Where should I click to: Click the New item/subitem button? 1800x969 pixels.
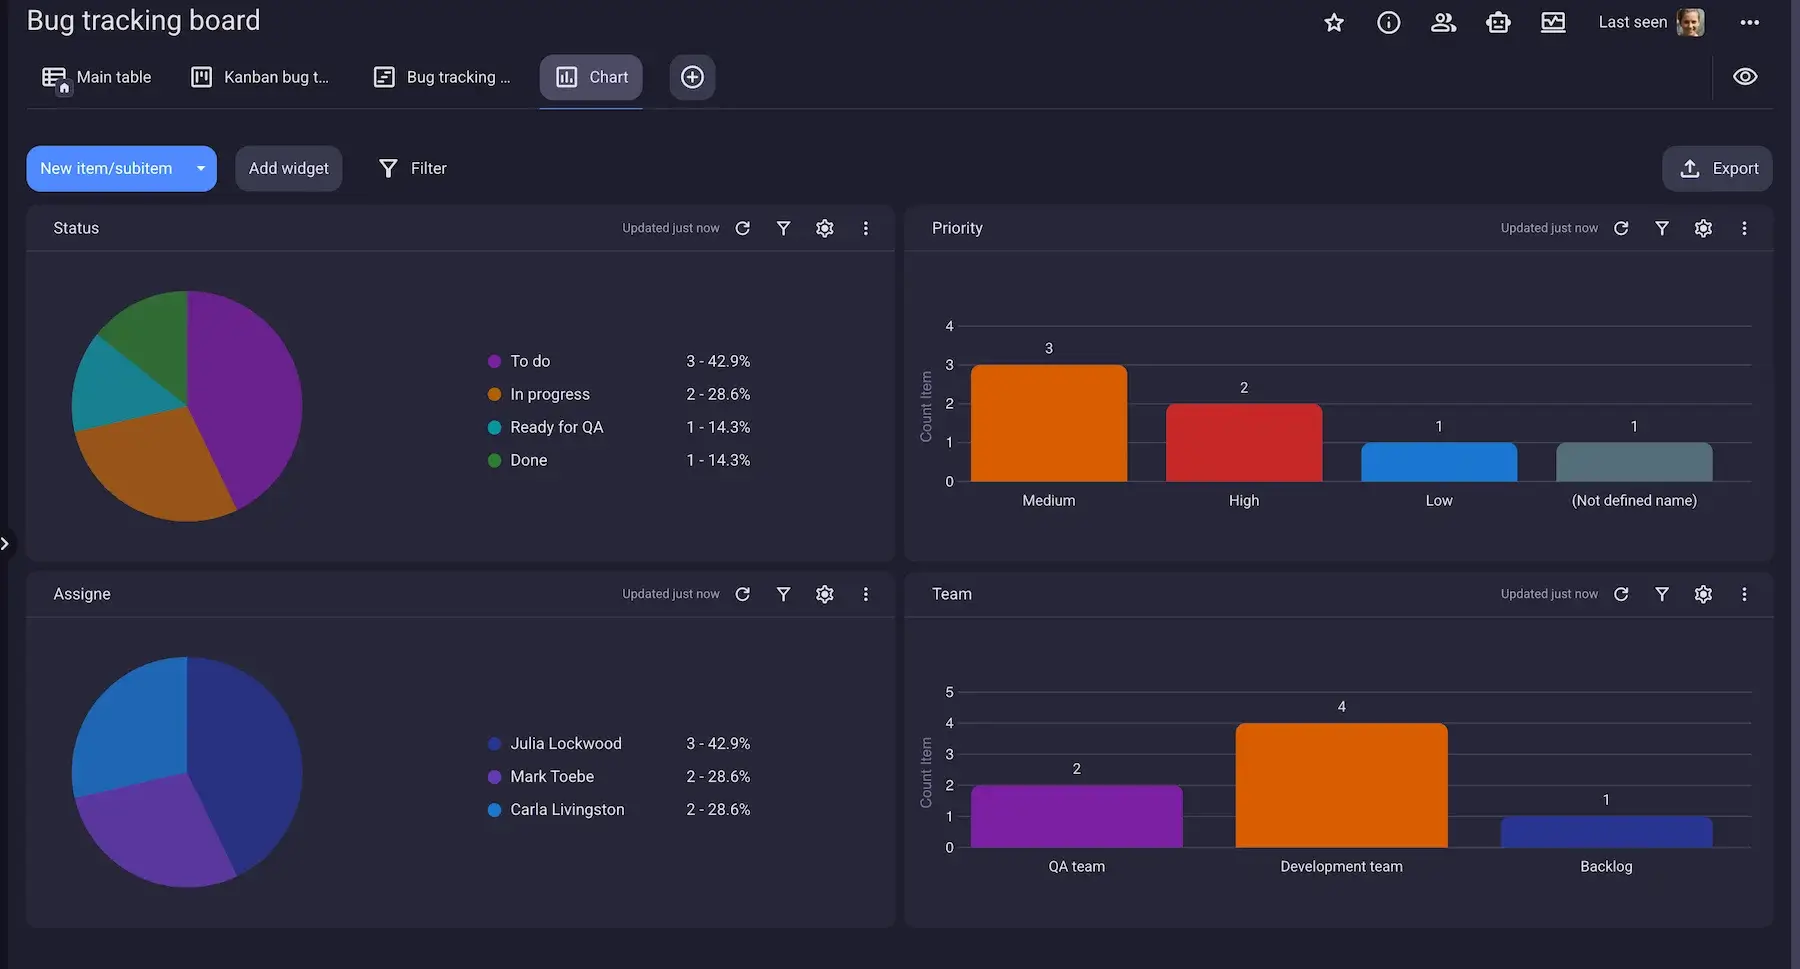point(106,169)
